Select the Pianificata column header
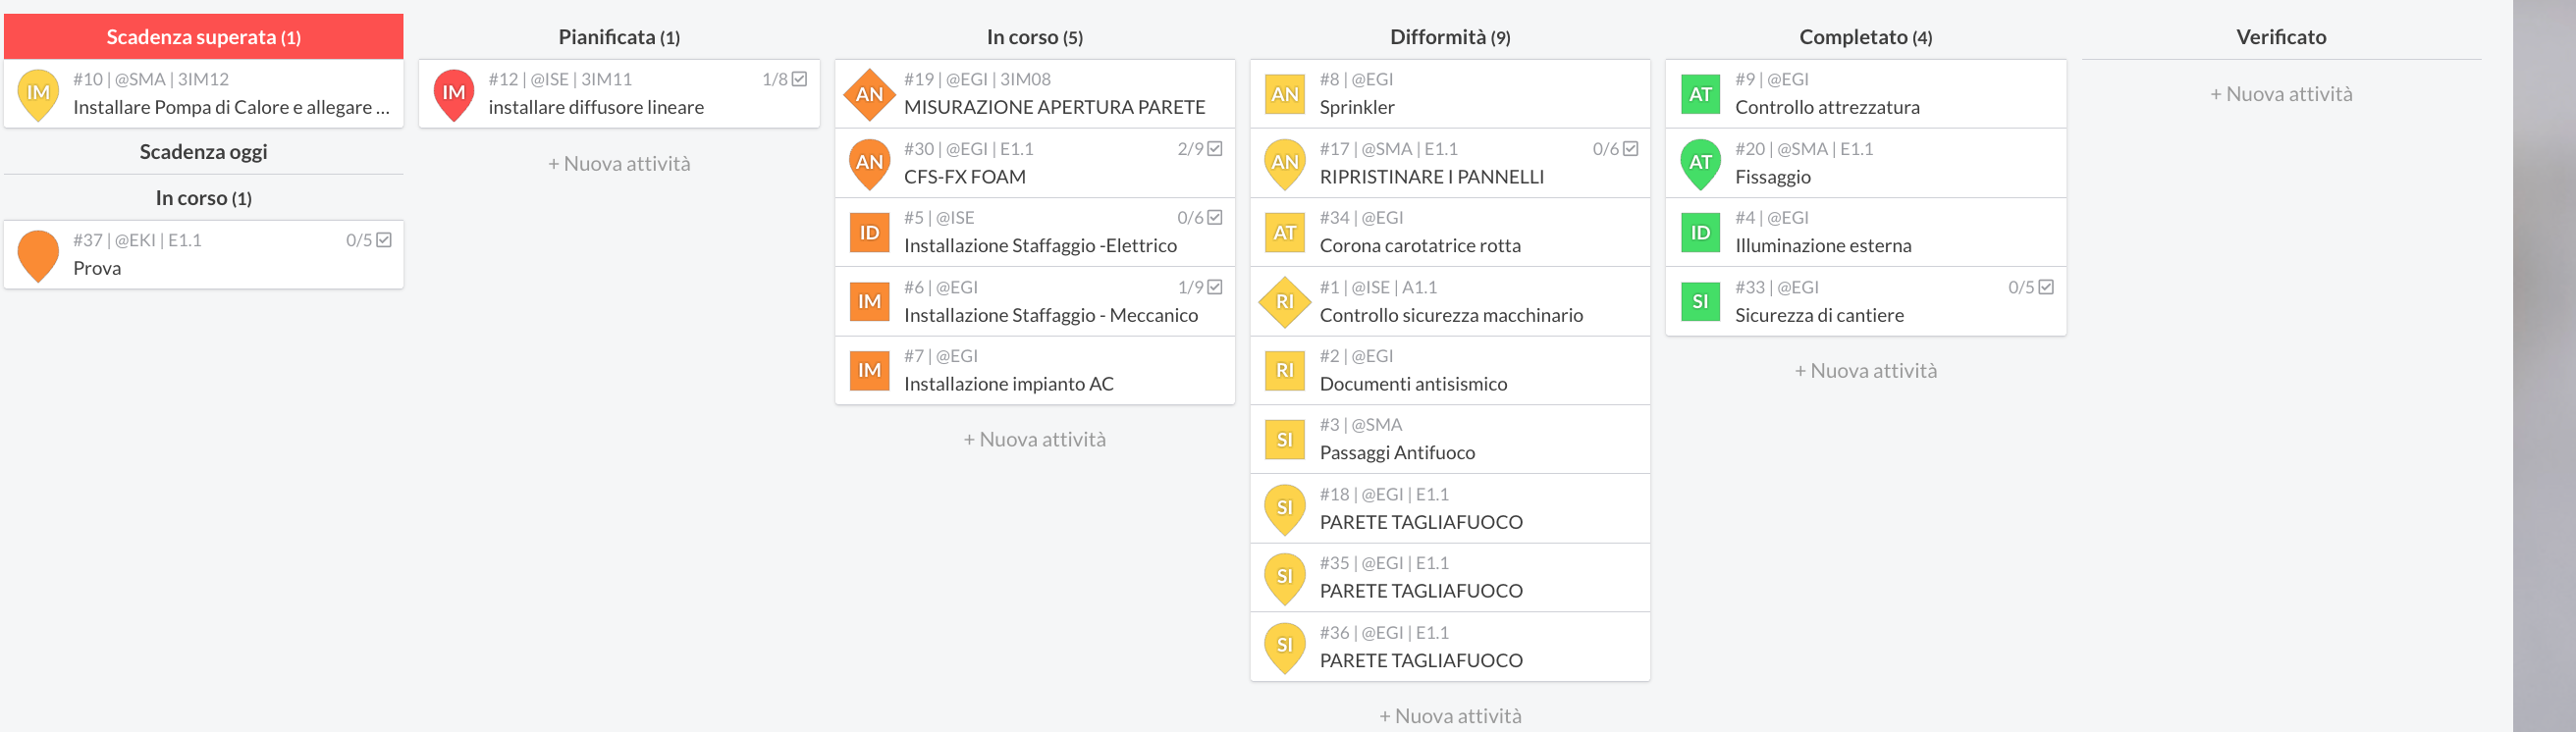Viewport: 2576px width, 732px height. click(619, 37)
